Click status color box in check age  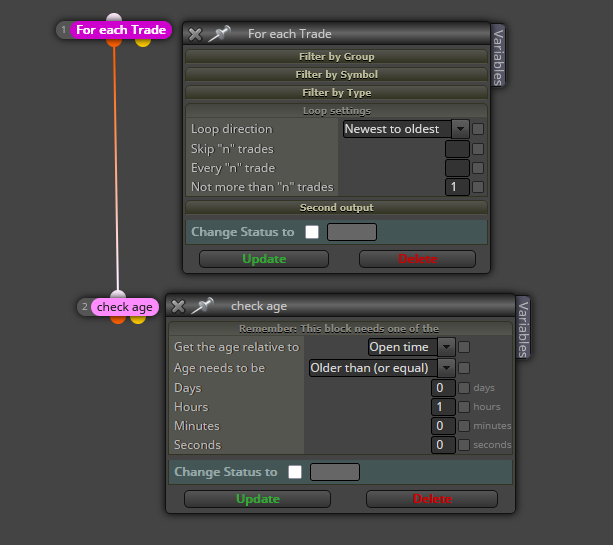coord(335,472)
